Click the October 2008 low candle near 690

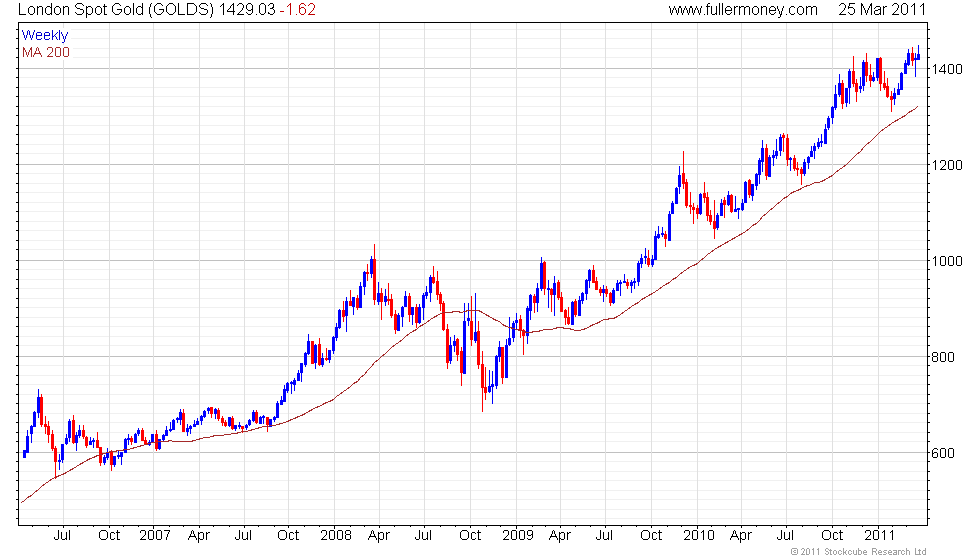pyautogui.click(x=482, y=381)
